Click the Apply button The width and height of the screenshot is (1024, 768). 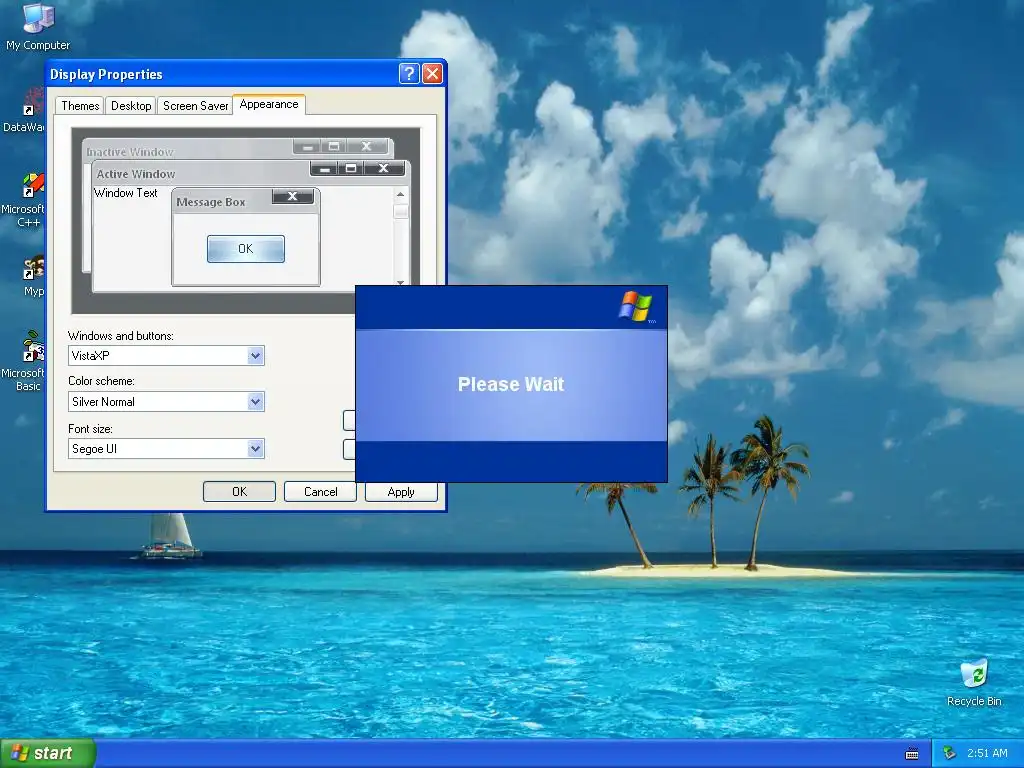point(401,492)
